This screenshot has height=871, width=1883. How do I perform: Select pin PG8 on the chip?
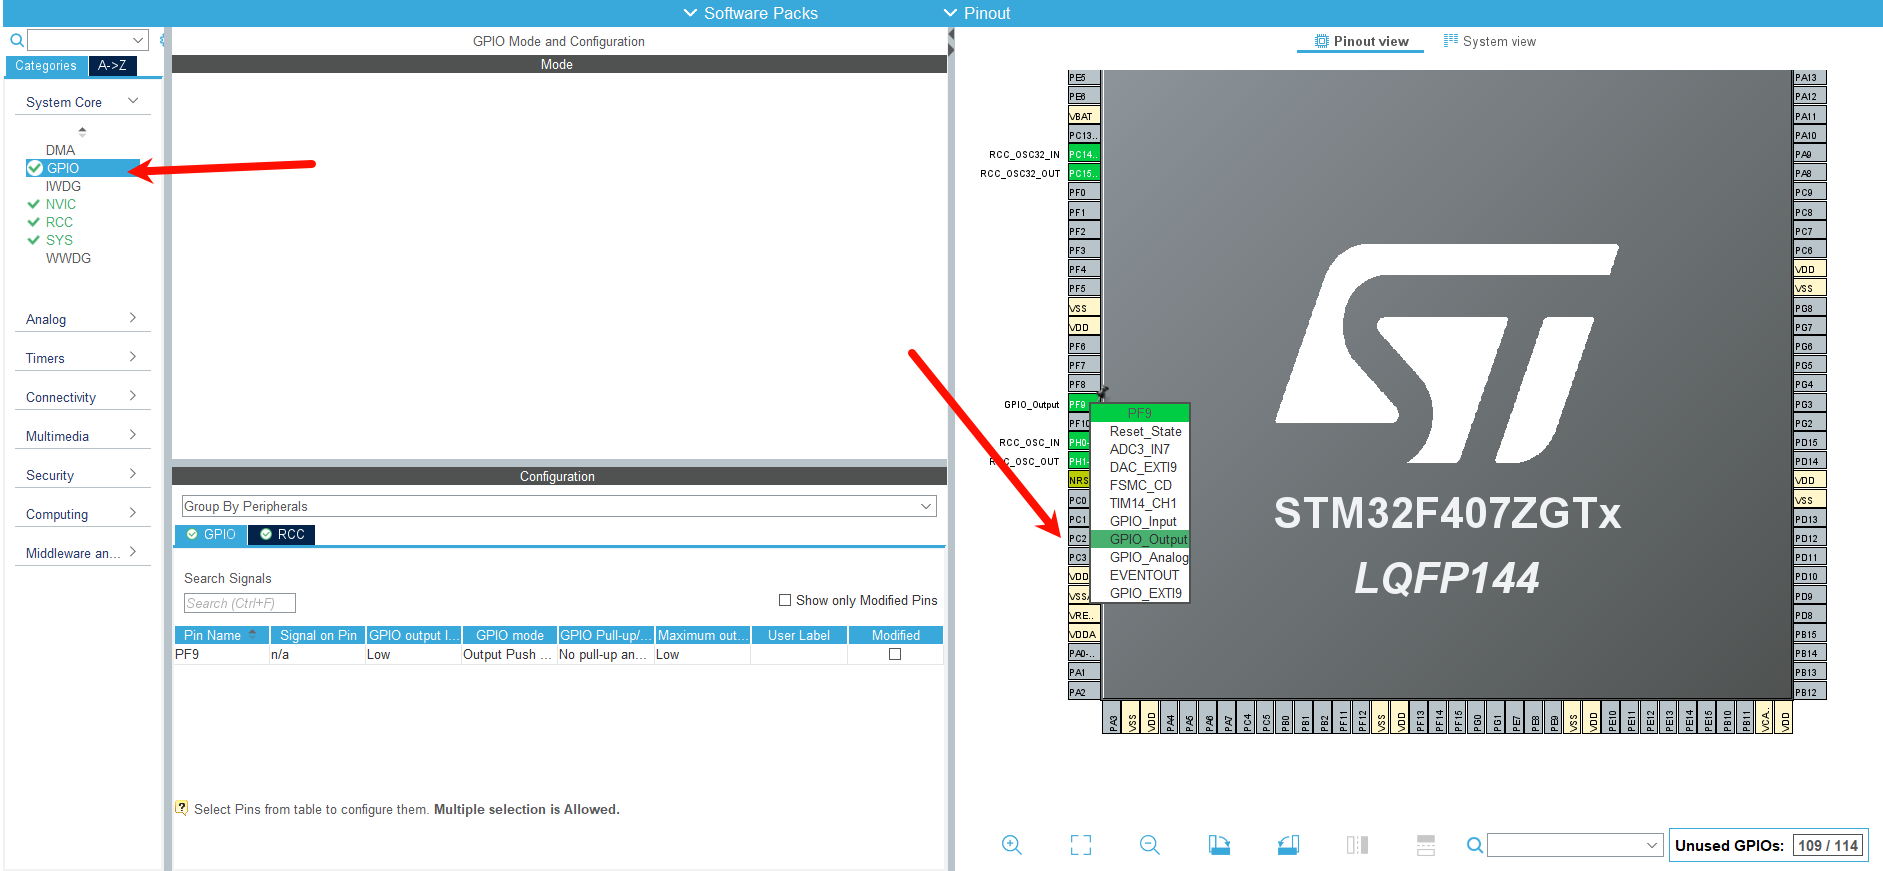[1810, 308]
